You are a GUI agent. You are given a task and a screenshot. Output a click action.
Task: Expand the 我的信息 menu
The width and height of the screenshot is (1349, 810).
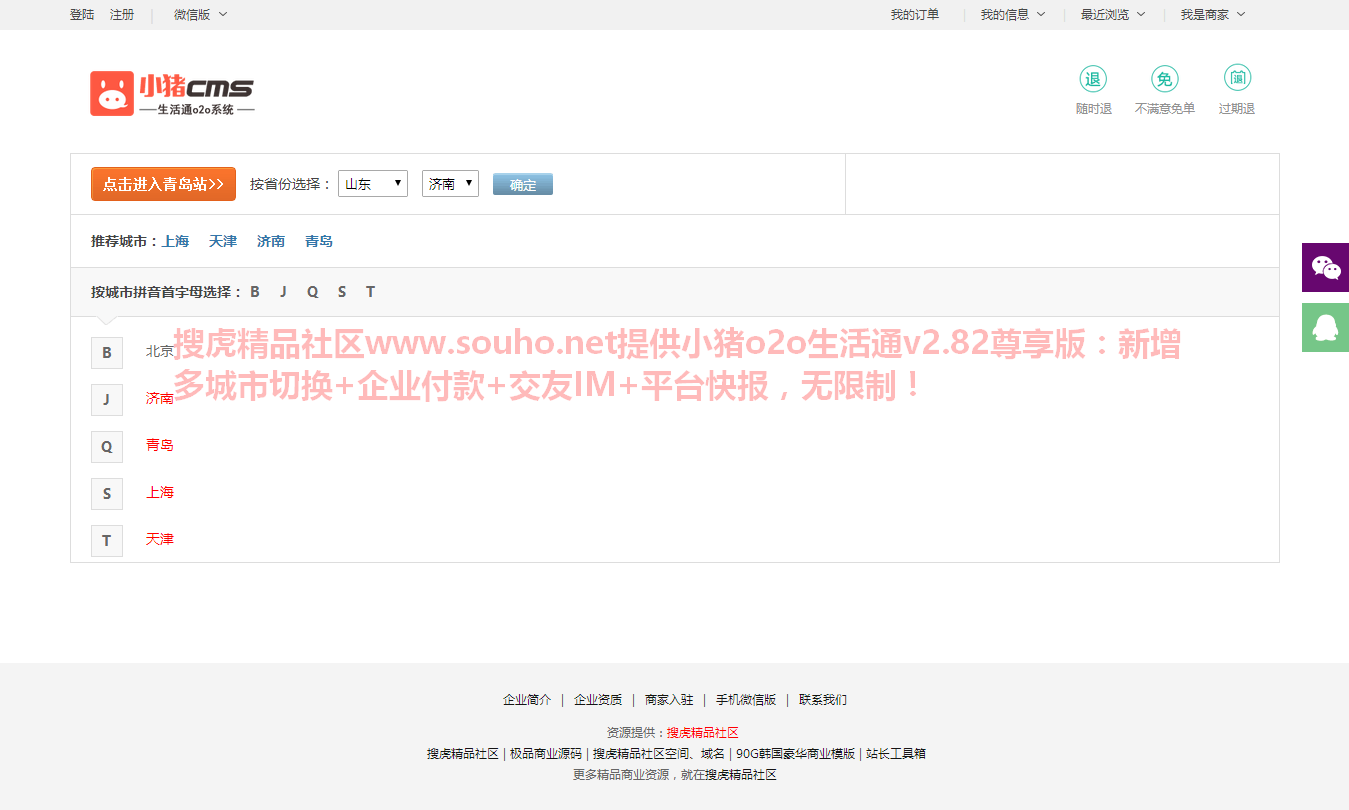click(x=1012, y=14)
